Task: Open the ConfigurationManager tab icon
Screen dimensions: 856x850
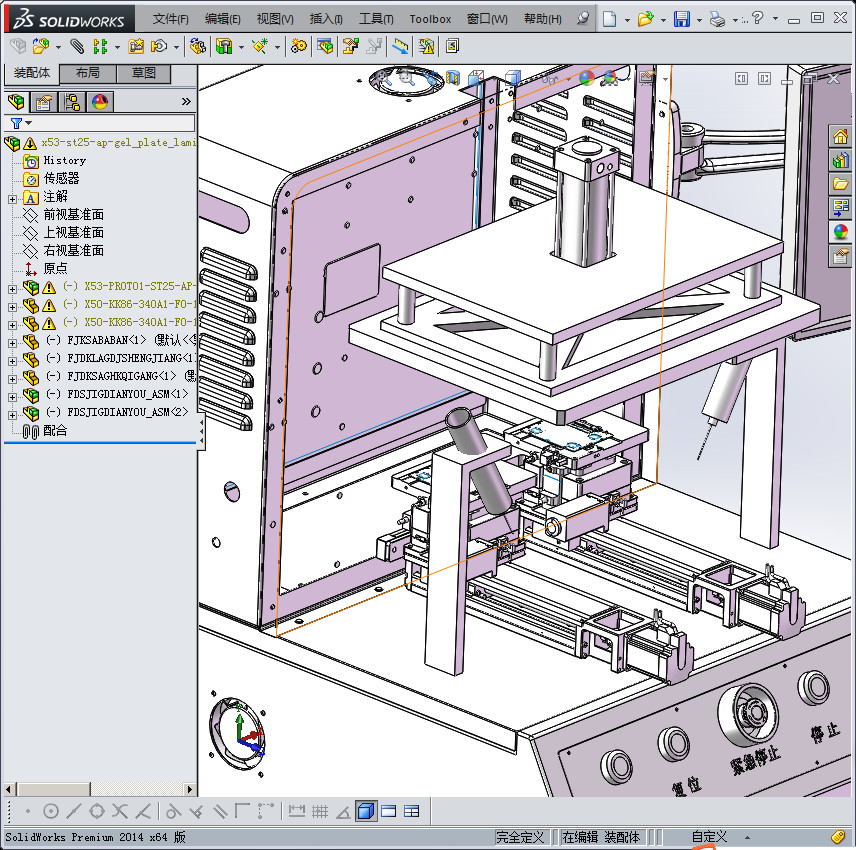Action: 72,101
